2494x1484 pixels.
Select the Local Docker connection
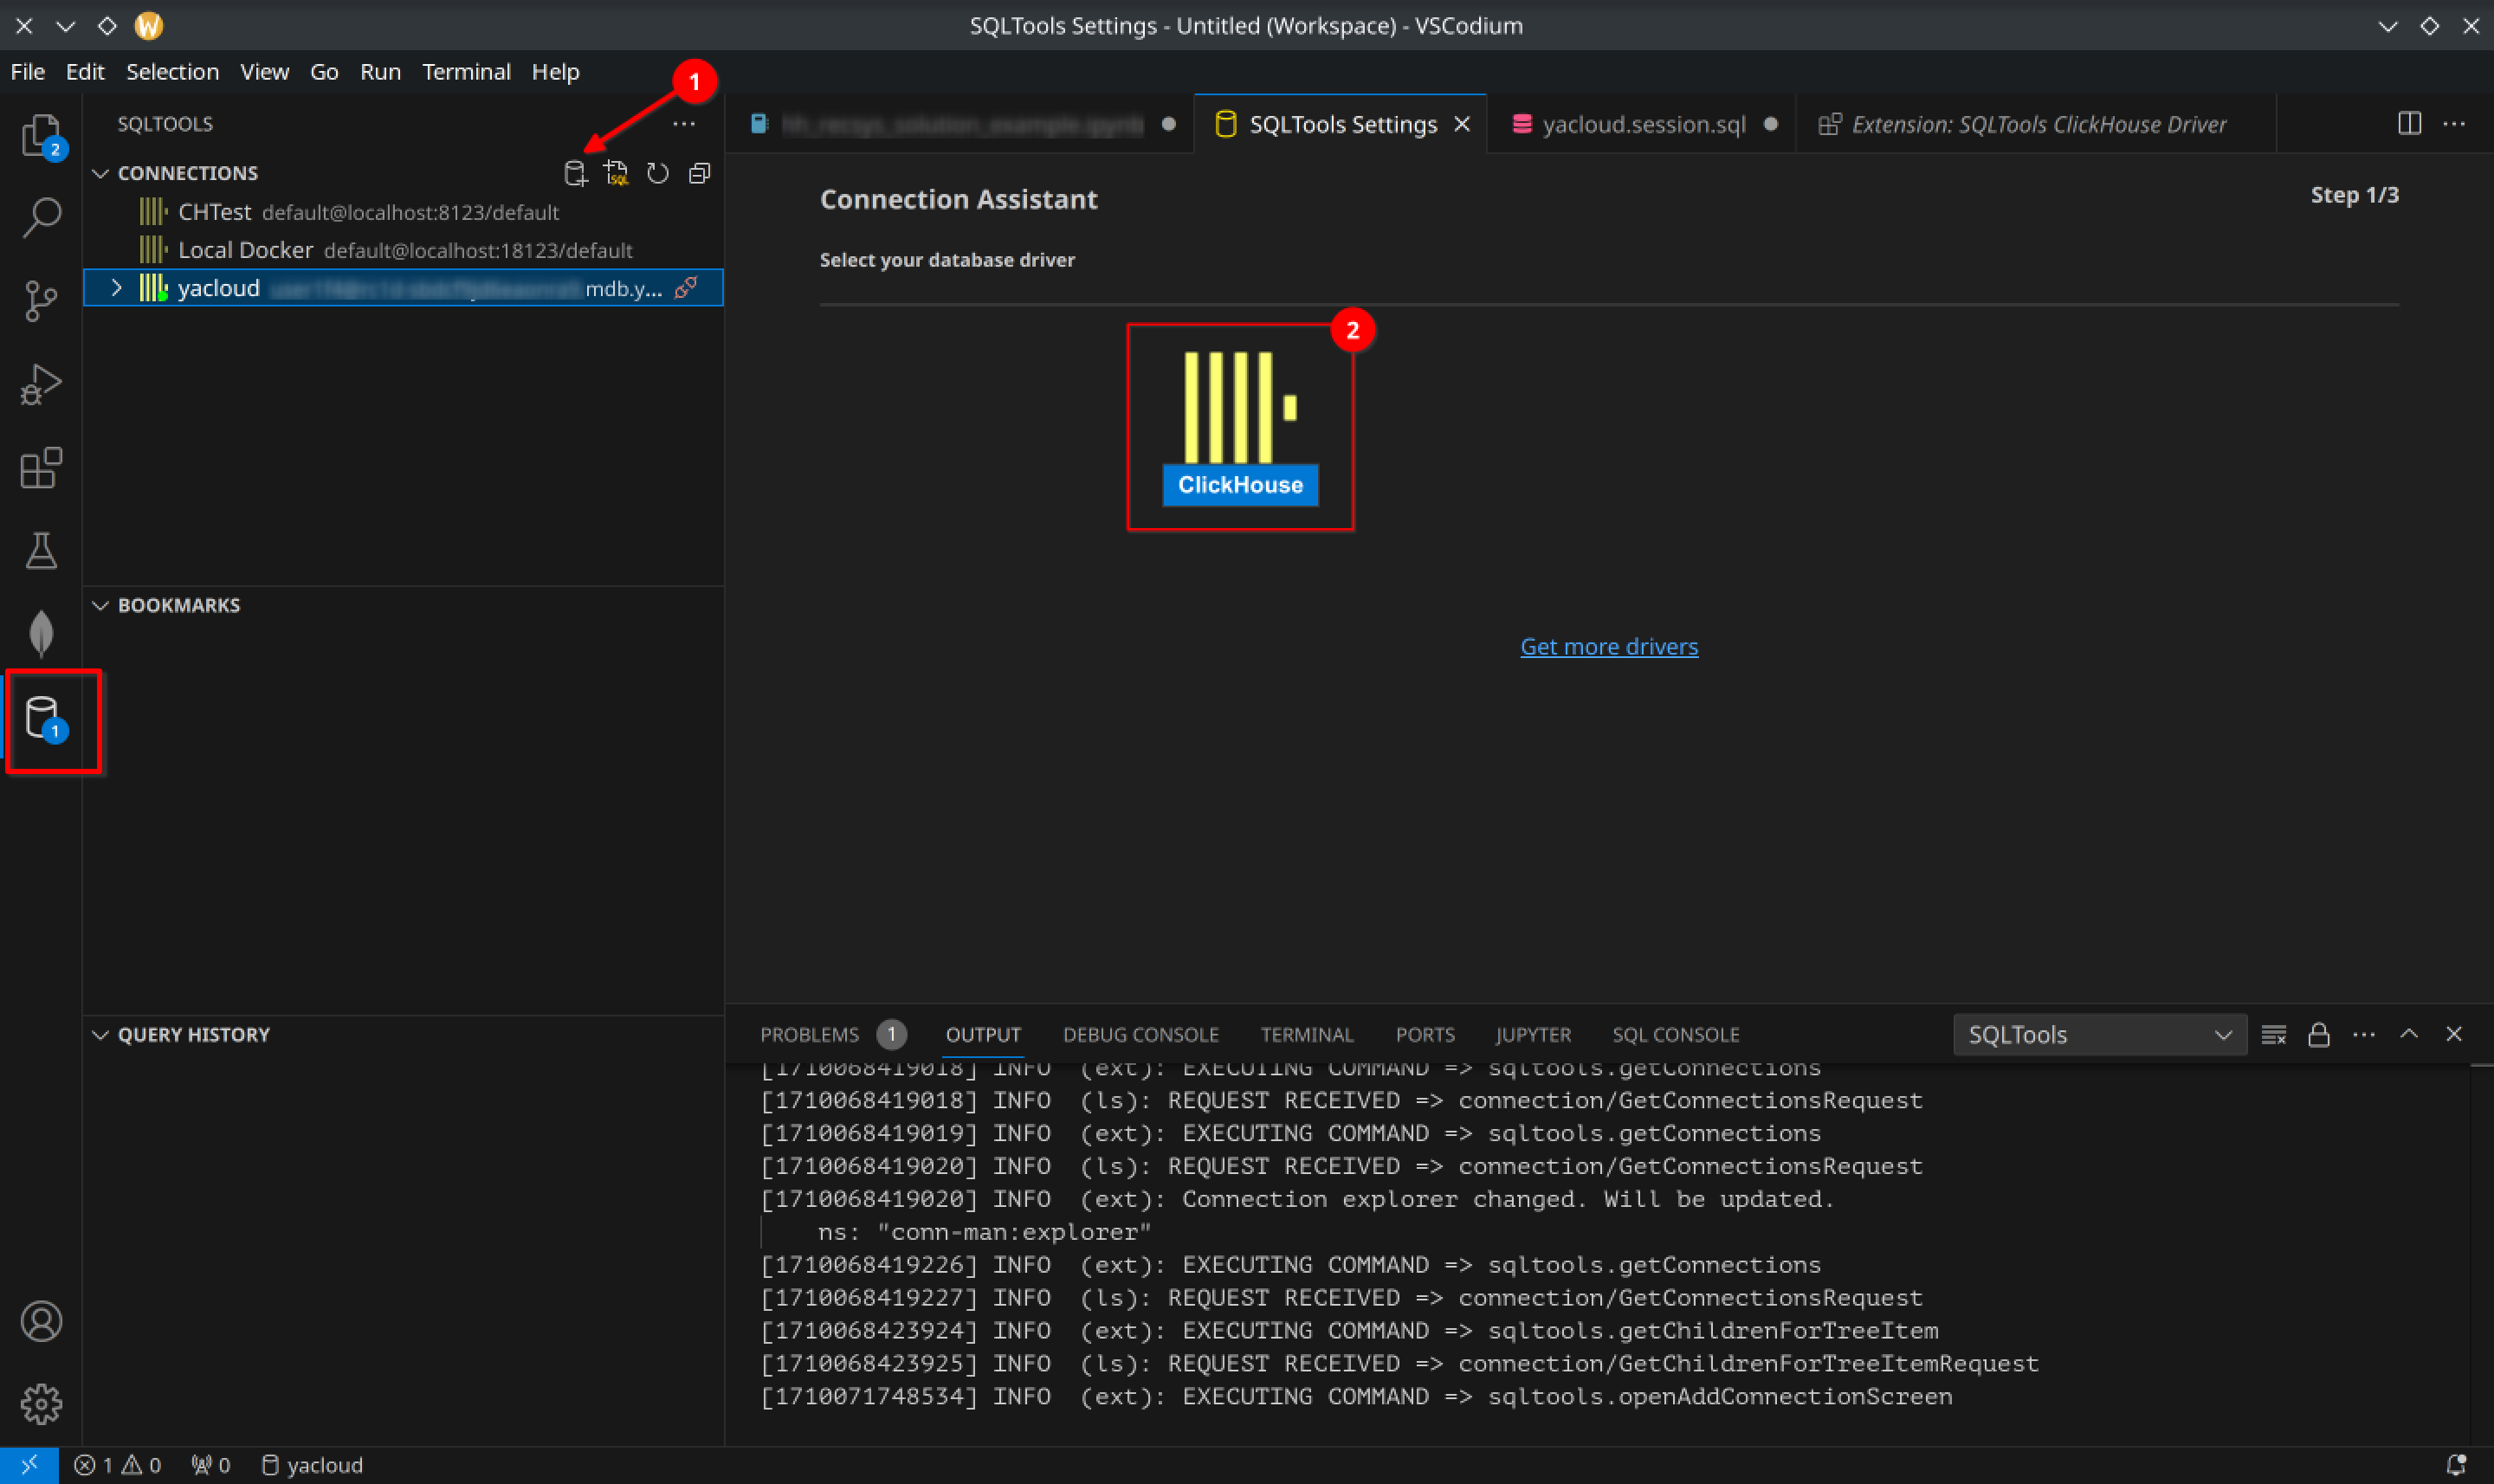coord(245,250)
